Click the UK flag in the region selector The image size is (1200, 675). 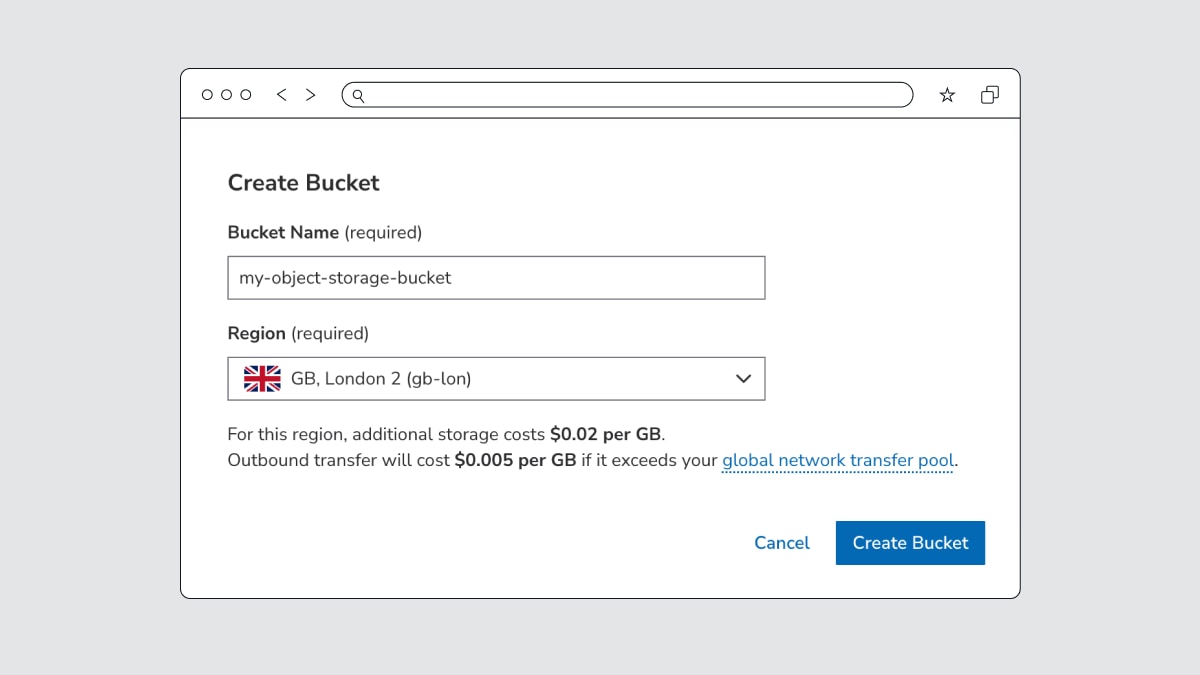(261, 378)
